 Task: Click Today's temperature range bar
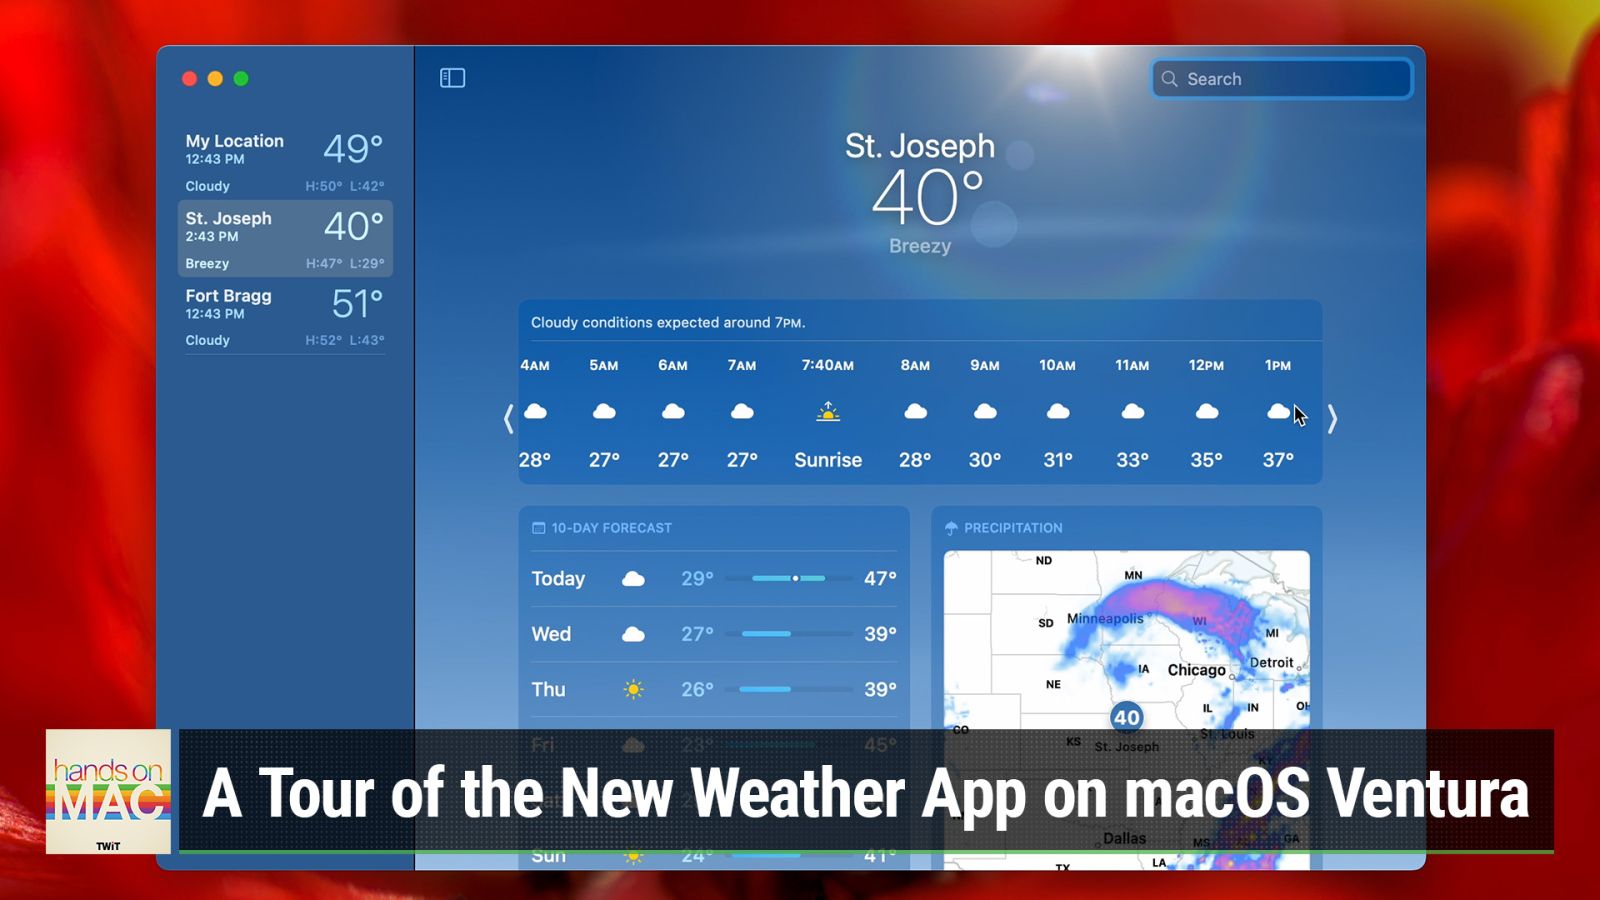(795, 578)
